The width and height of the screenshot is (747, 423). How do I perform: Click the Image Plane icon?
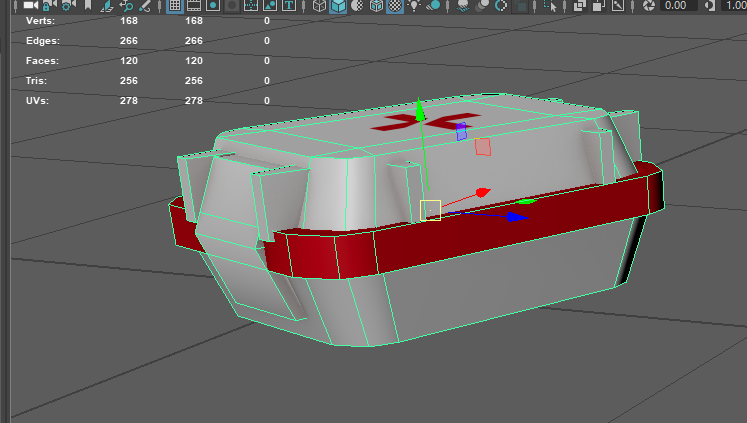pos(107,5)
